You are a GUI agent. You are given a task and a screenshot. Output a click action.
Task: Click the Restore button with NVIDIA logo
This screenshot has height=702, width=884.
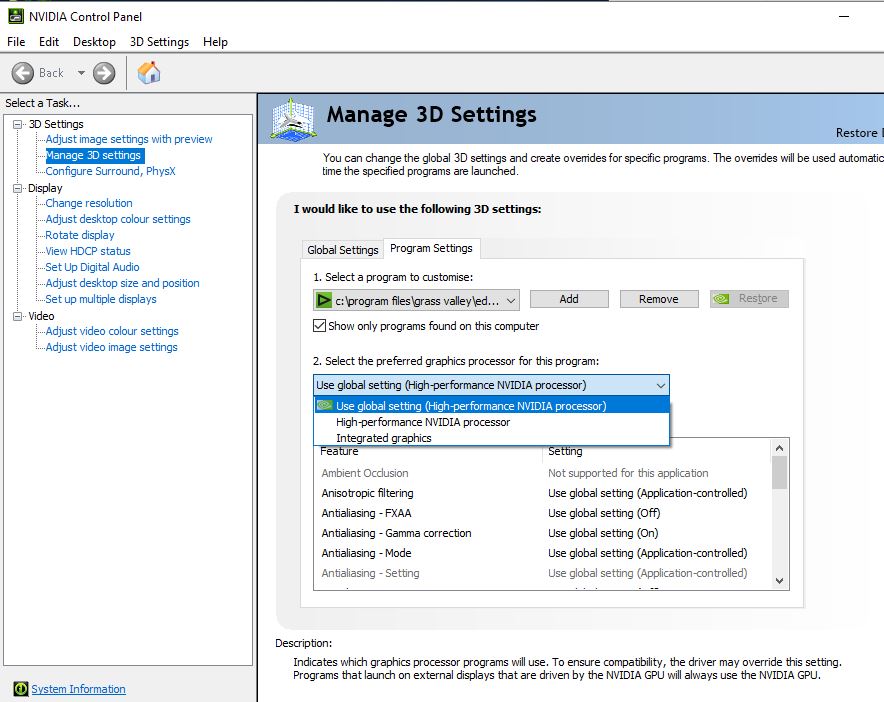(x=749, y=298)
